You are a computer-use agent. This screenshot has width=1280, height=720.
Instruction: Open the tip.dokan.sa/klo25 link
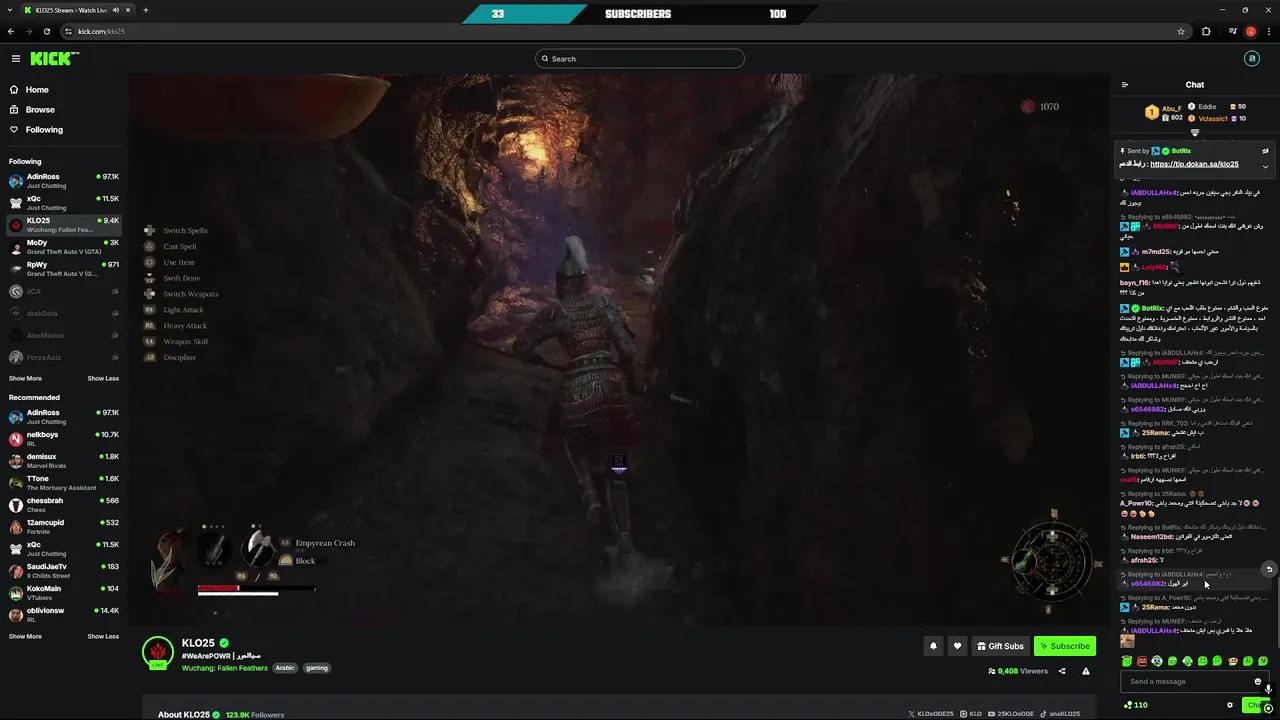pos(1194,164)
